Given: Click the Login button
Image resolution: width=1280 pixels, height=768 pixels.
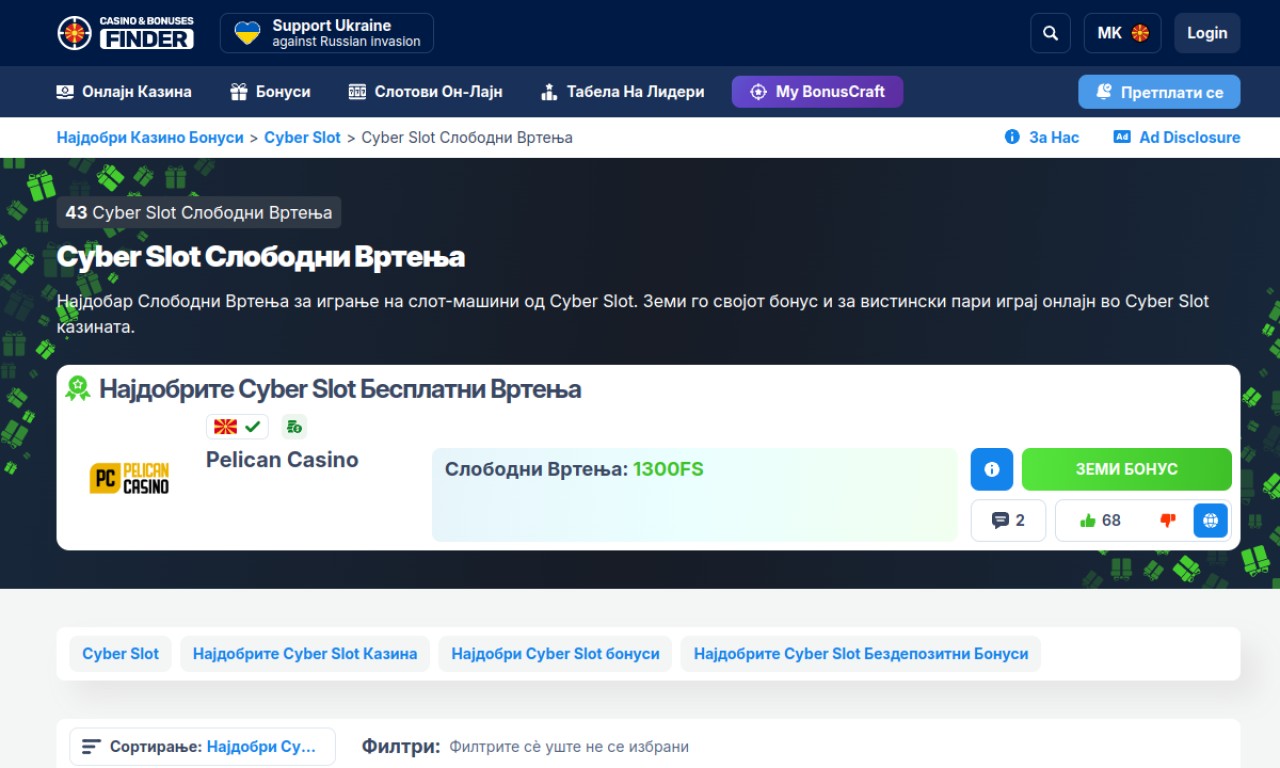Looking at the screenshot, I should (1207, 33).
